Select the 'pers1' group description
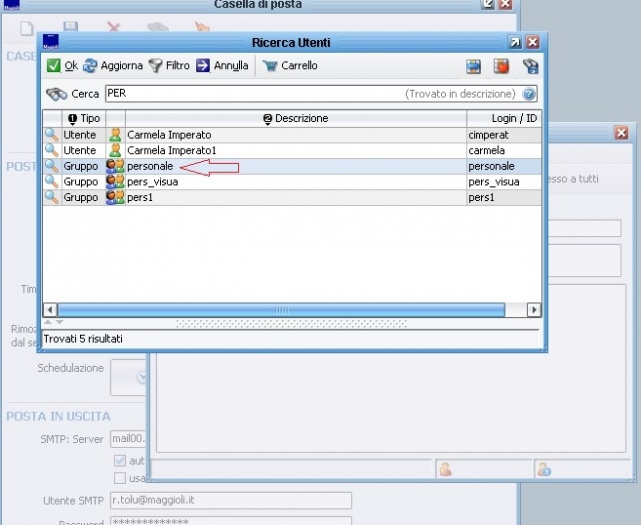 [x=140, y=197]
